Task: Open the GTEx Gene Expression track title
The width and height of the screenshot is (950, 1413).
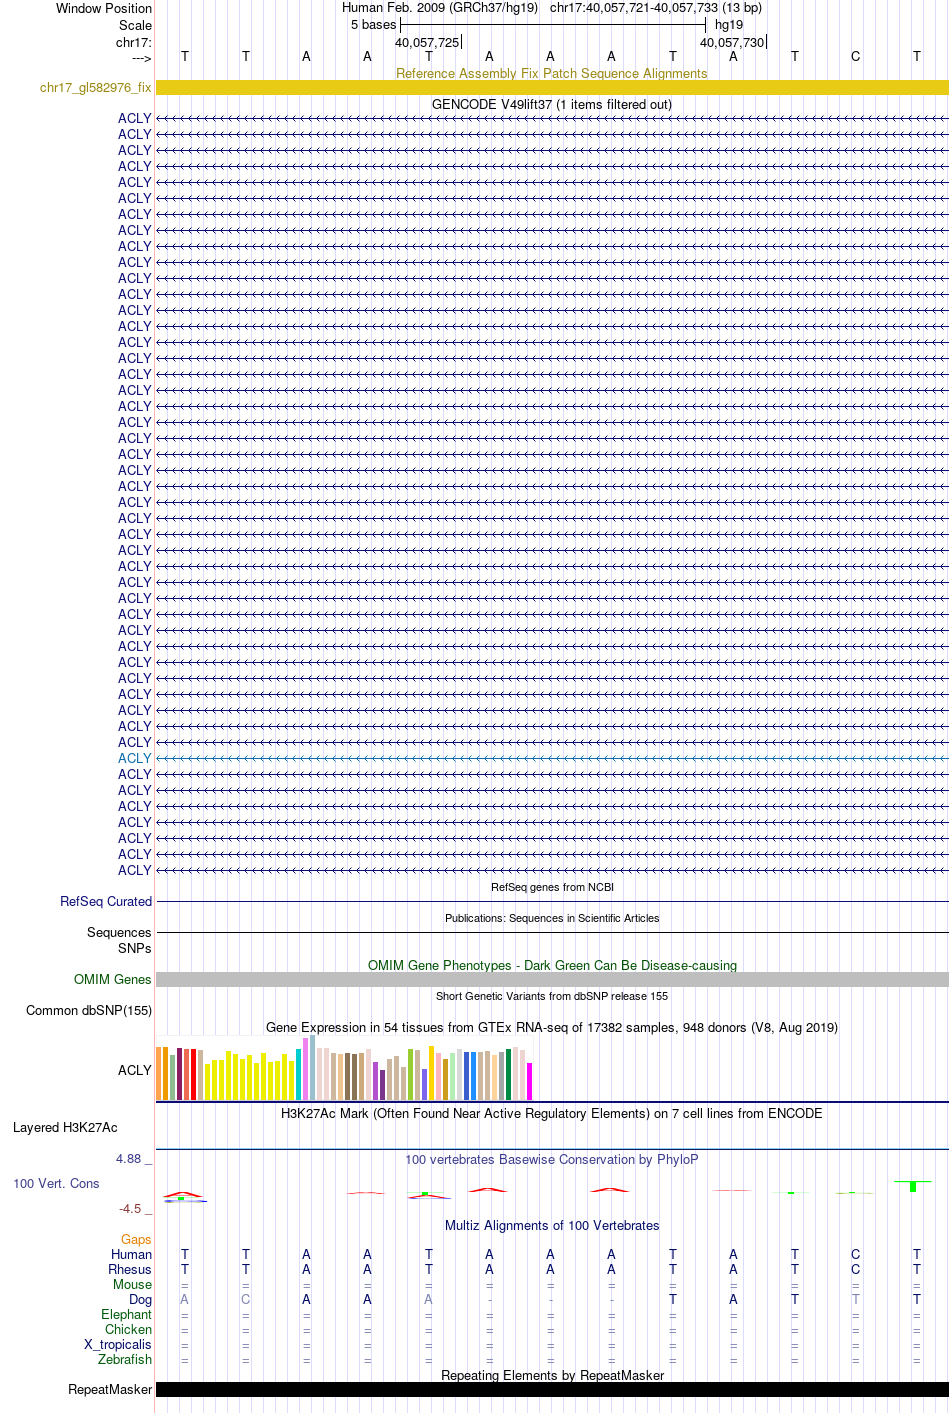Action: point(552,1027)
